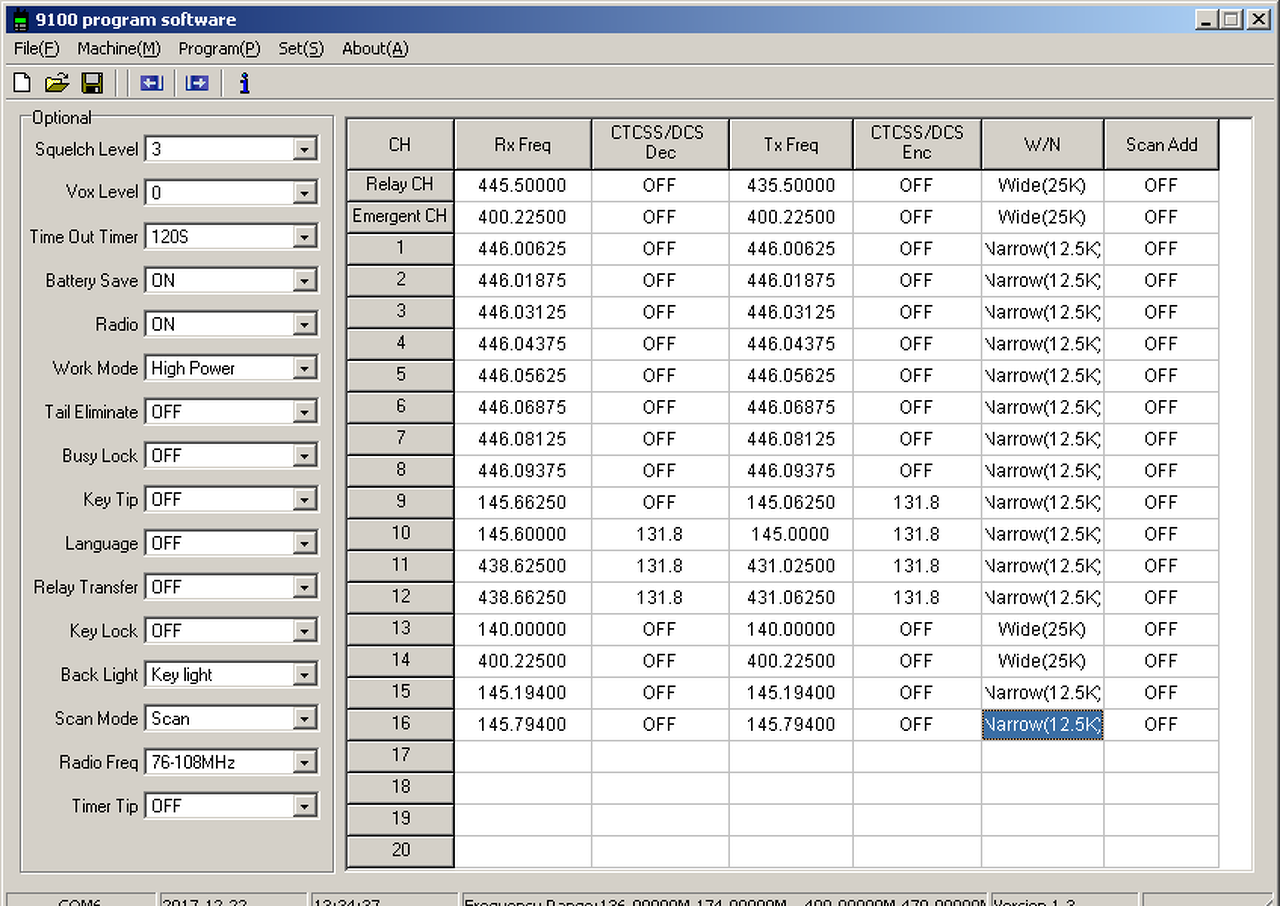The width and height of the screenshot is (1280, 906).
Task: Select Tx Freq cell 431.06250
Action: (791, 597)
